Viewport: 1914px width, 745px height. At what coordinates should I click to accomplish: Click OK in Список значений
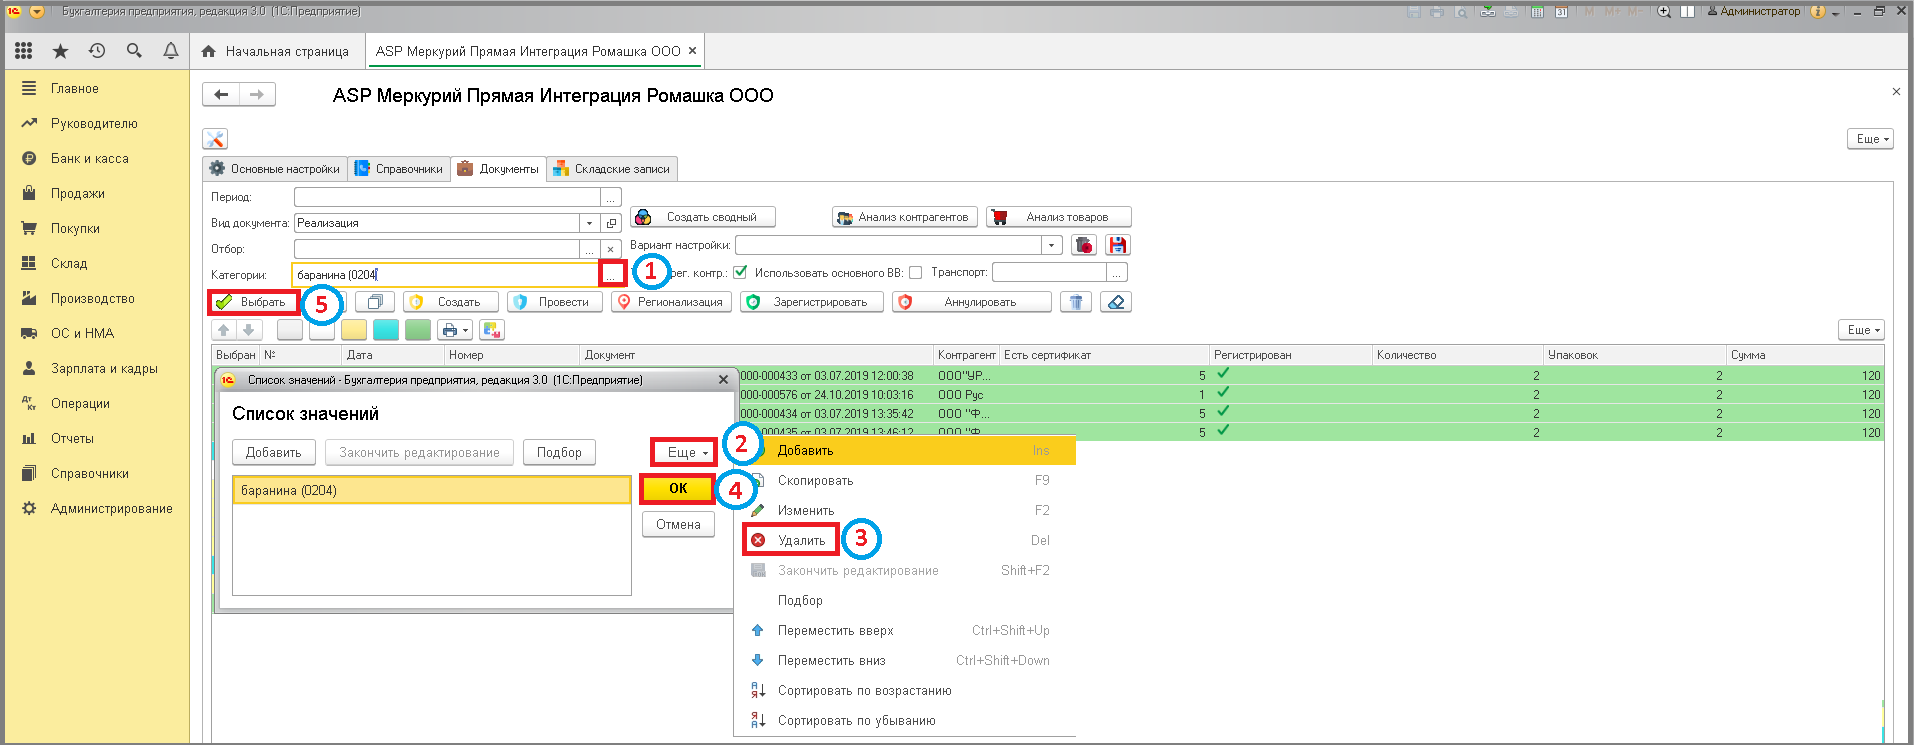[678, 488]
